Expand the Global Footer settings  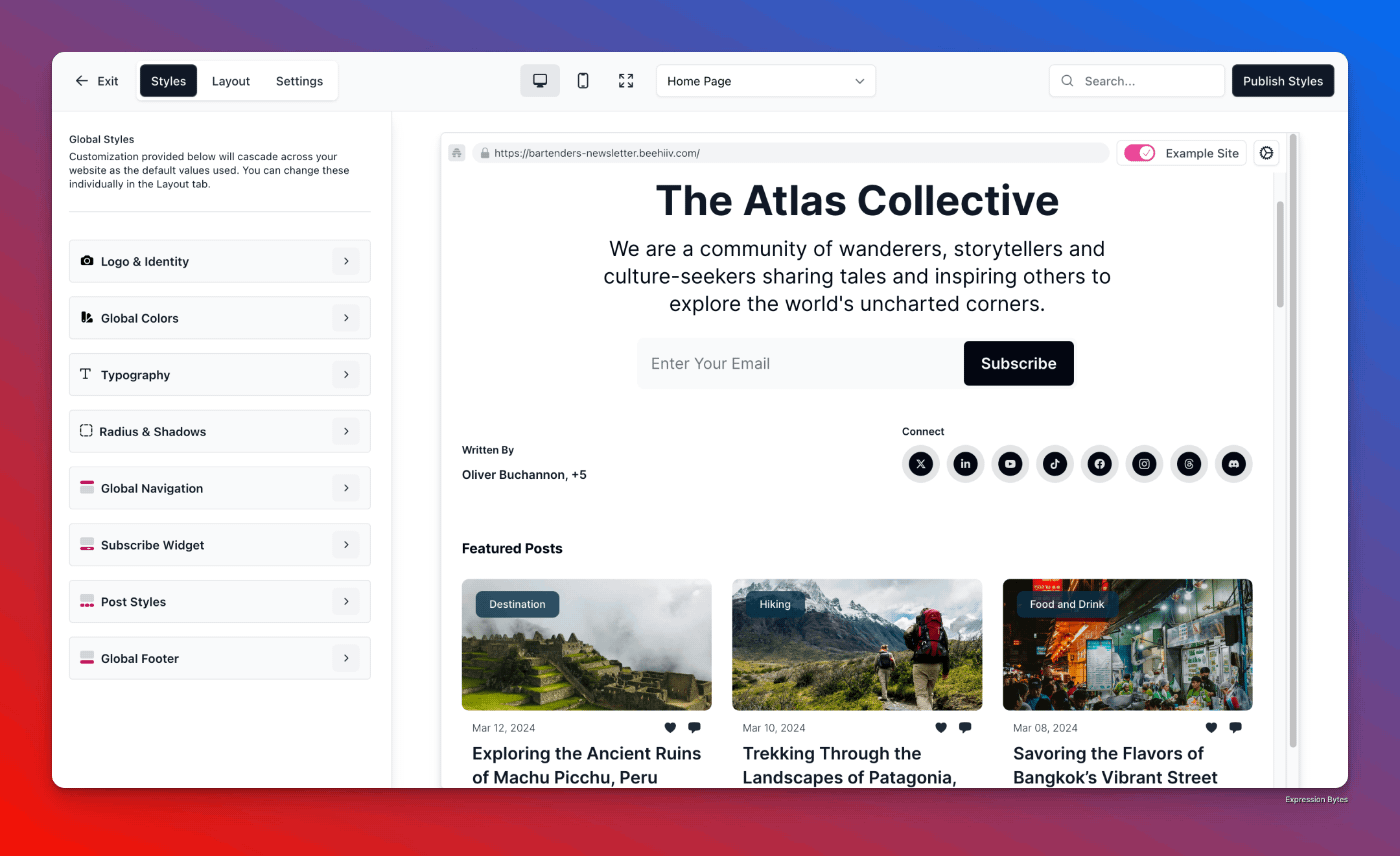(x=220, y=658)
